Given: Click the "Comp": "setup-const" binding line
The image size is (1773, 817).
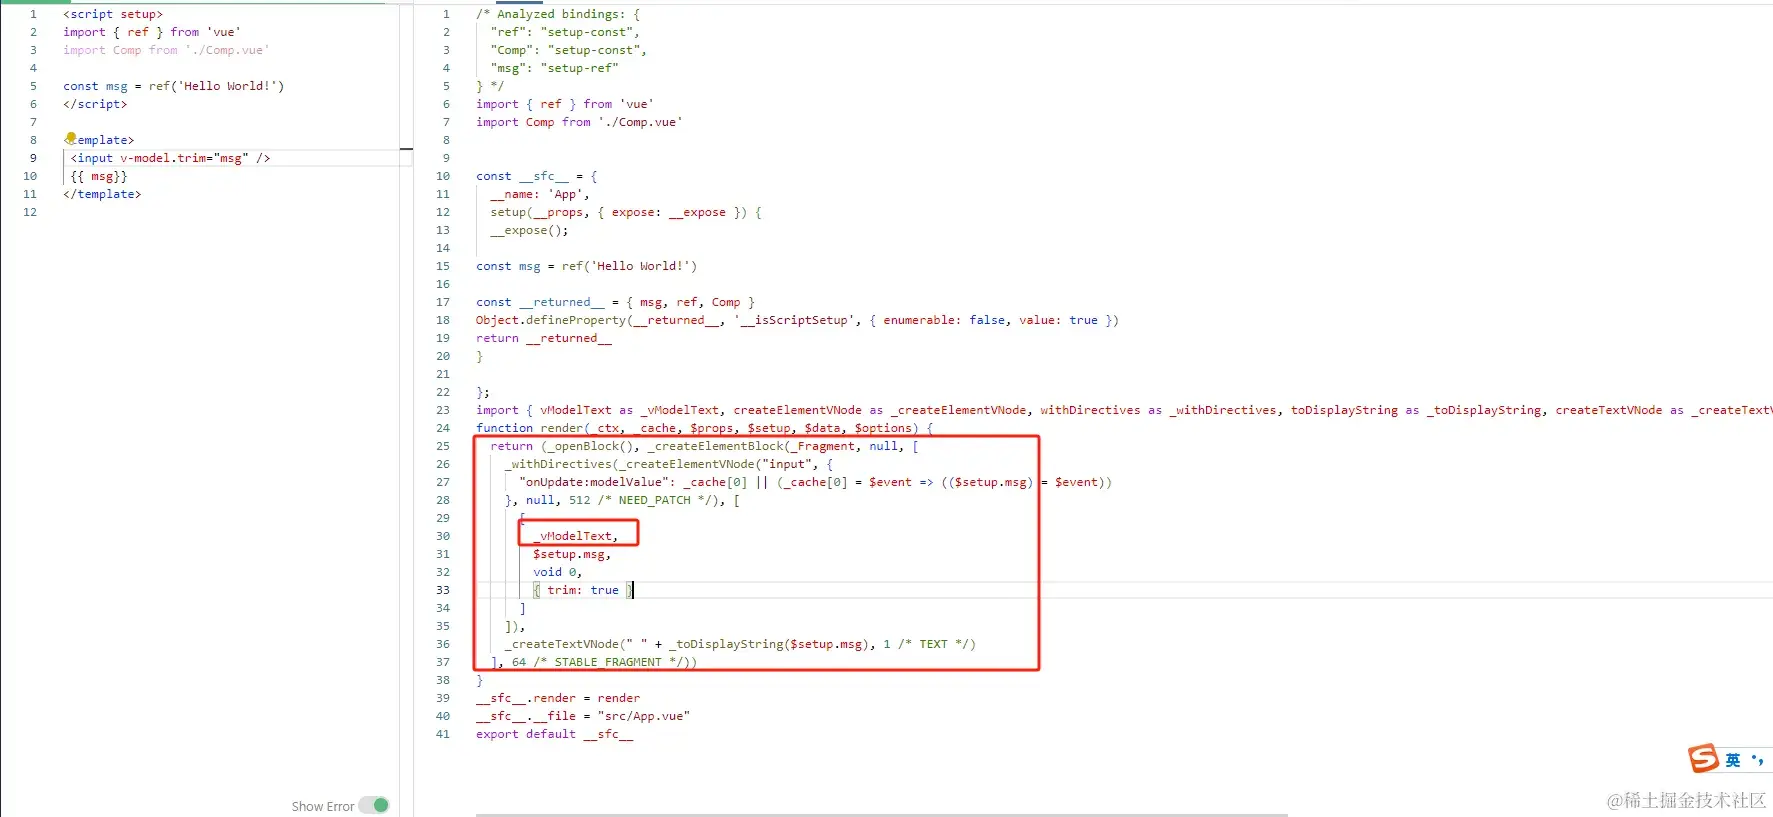Looking at the screenshot, I should point(568,50).
